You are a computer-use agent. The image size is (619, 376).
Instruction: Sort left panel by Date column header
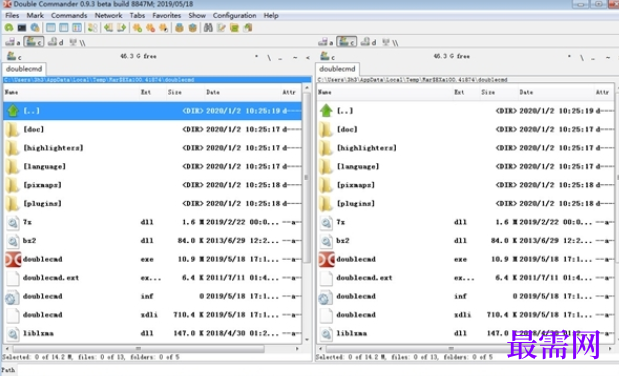coord(242,92)
